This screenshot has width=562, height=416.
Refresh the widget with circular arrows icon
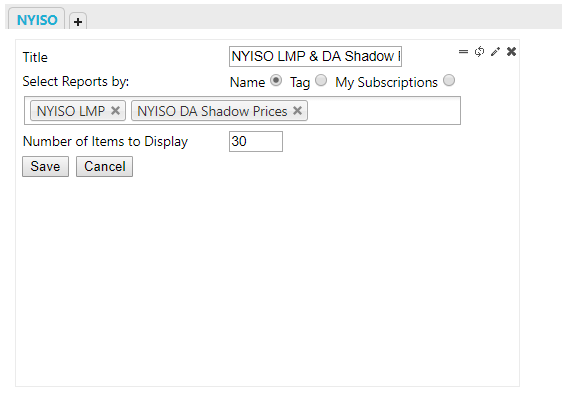[479, 52]
